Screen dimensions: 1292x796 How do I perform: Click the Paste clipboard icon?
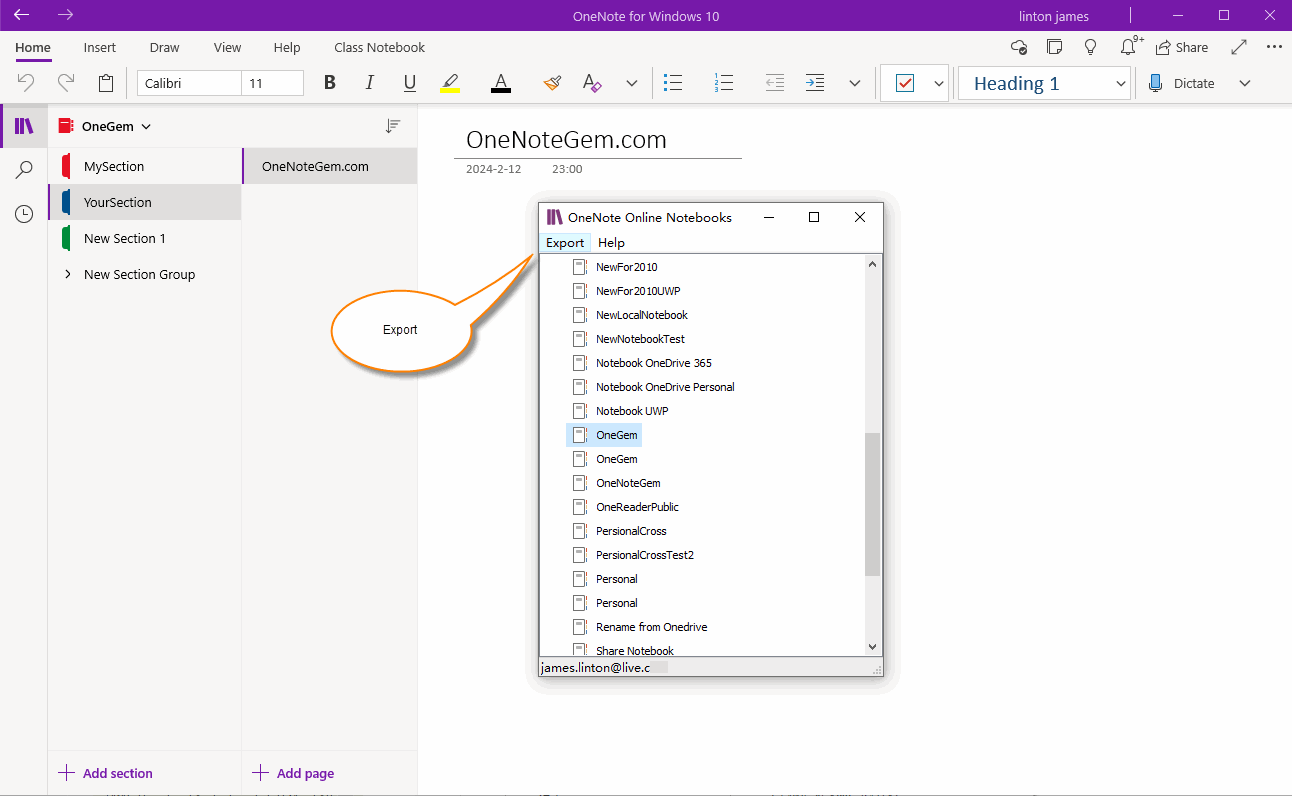[106, 83]
